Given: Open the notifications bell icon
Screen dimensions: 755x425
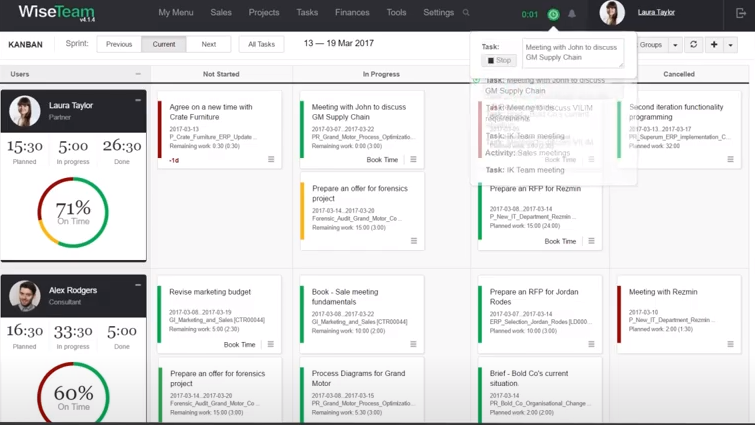Looking at the screenshot, I should coord(572,14).
